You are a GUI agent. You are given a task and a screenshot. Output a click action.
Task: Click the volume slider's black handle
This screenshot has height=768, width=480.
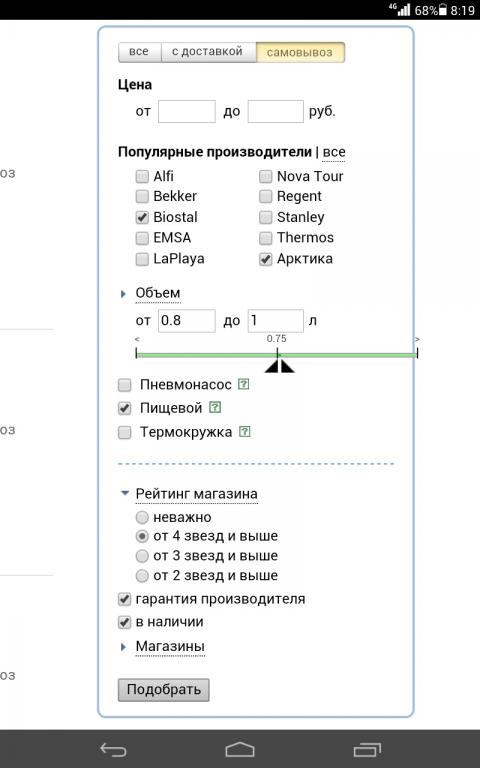[279, 366]
